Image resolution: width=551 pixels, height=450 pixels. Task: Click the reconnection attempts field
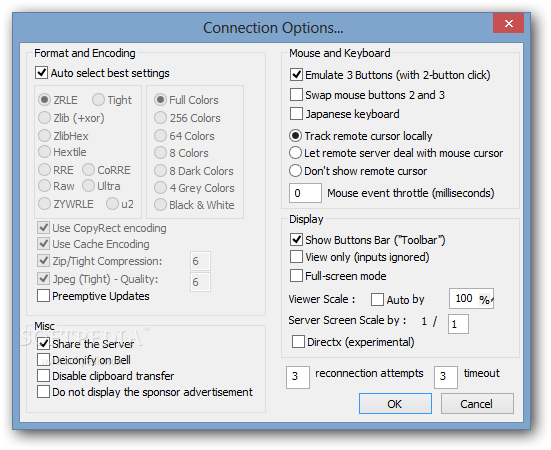coord(298,377)
